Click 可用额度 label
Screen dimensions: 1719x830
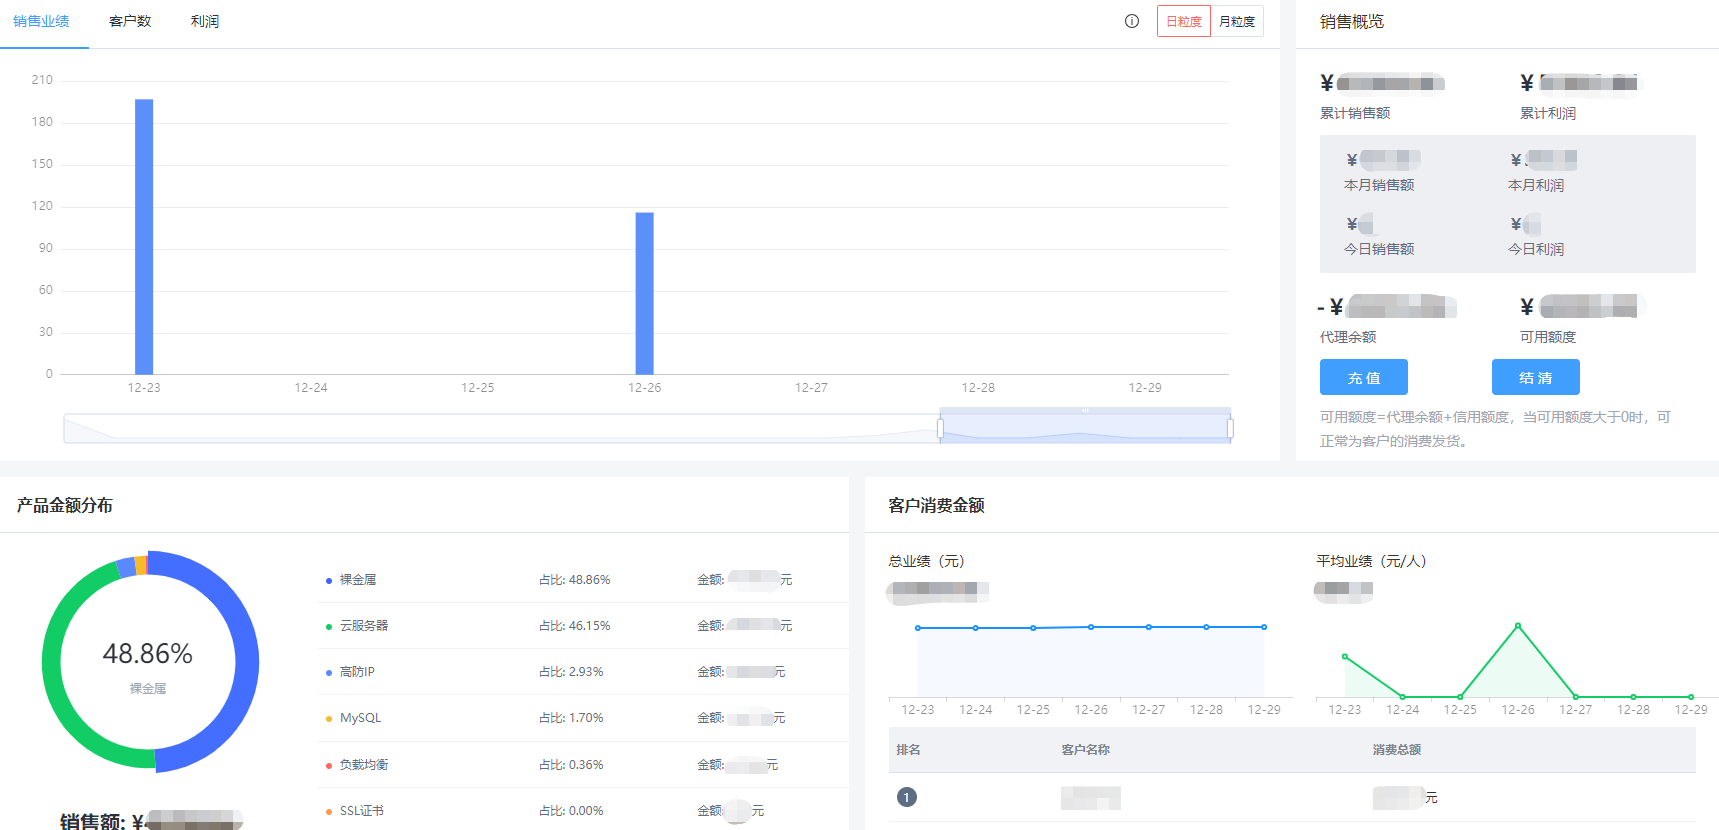pyautogui.click(x=1548, y=337)
